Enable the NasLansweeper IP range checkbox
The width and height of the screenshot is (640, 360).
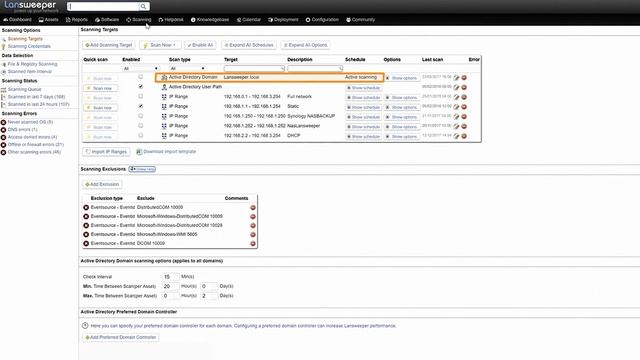click(x=141, y=126)
